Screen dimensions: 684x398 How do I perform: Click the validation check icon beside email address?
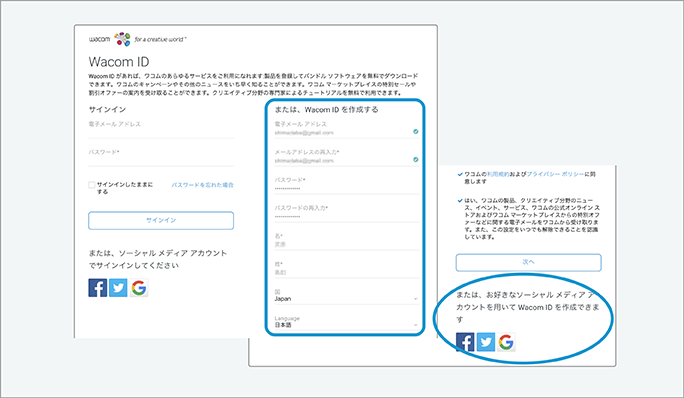[x=416, y=131]
